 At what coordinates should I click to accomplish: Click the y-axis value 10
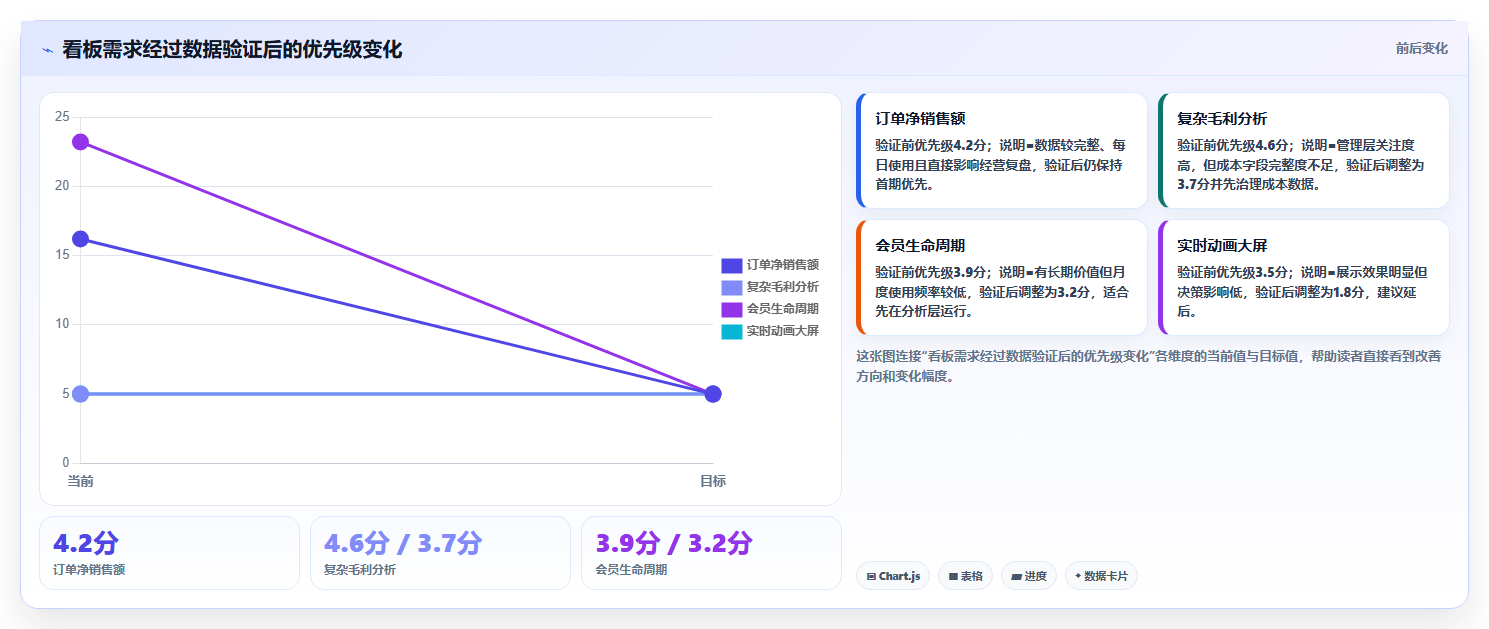point(62,324)
